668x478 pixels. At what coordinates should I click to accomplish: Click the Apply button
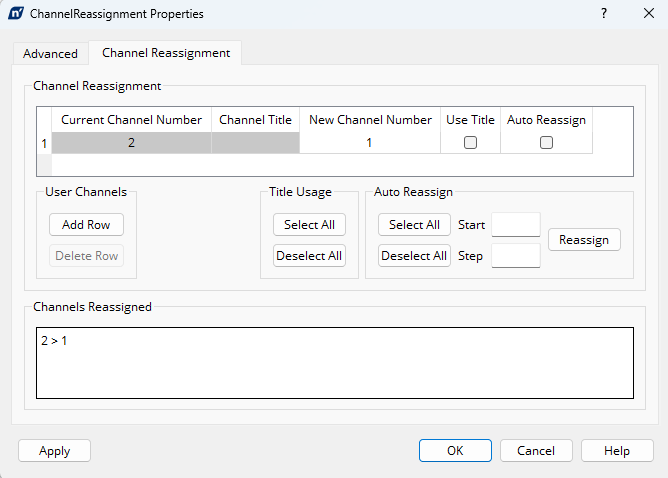click(54, 451)
